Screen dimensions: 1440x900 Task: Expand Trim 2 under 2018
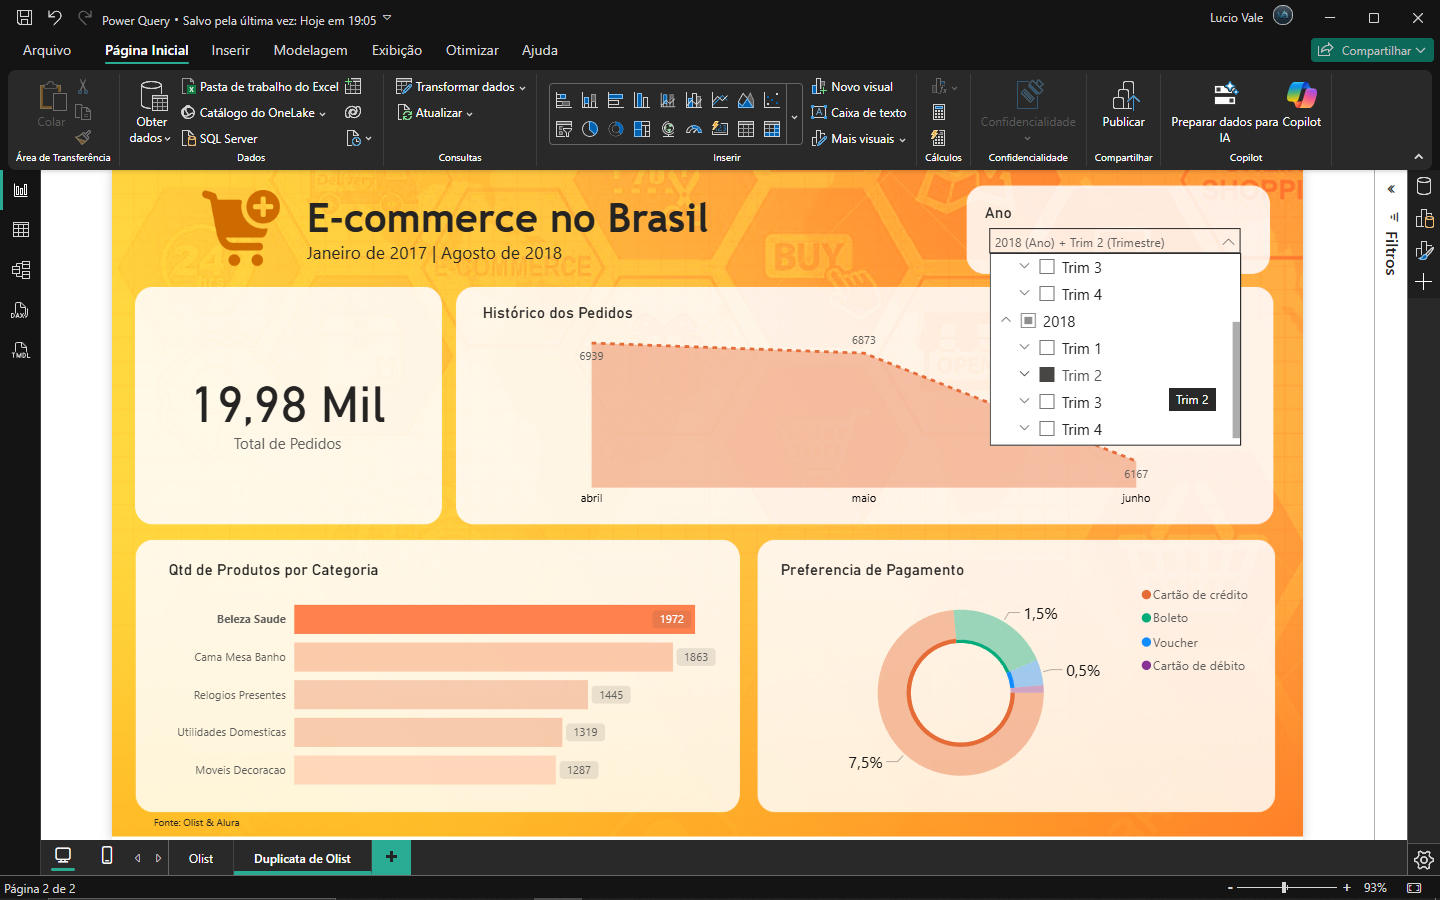(1024, 375)
